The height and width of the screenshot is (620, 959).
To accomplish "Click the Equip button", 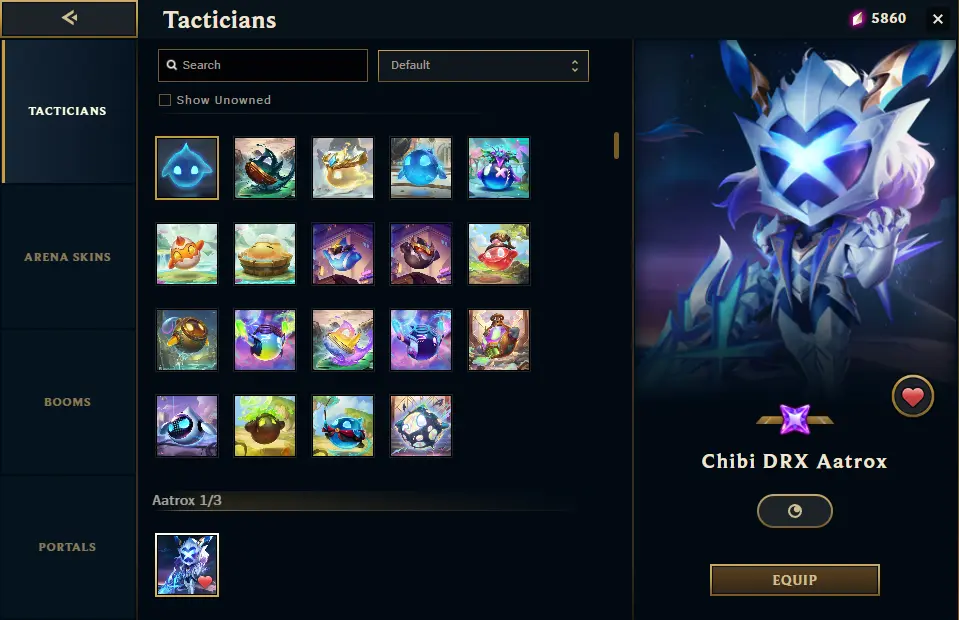I will (x=794, y=580).
